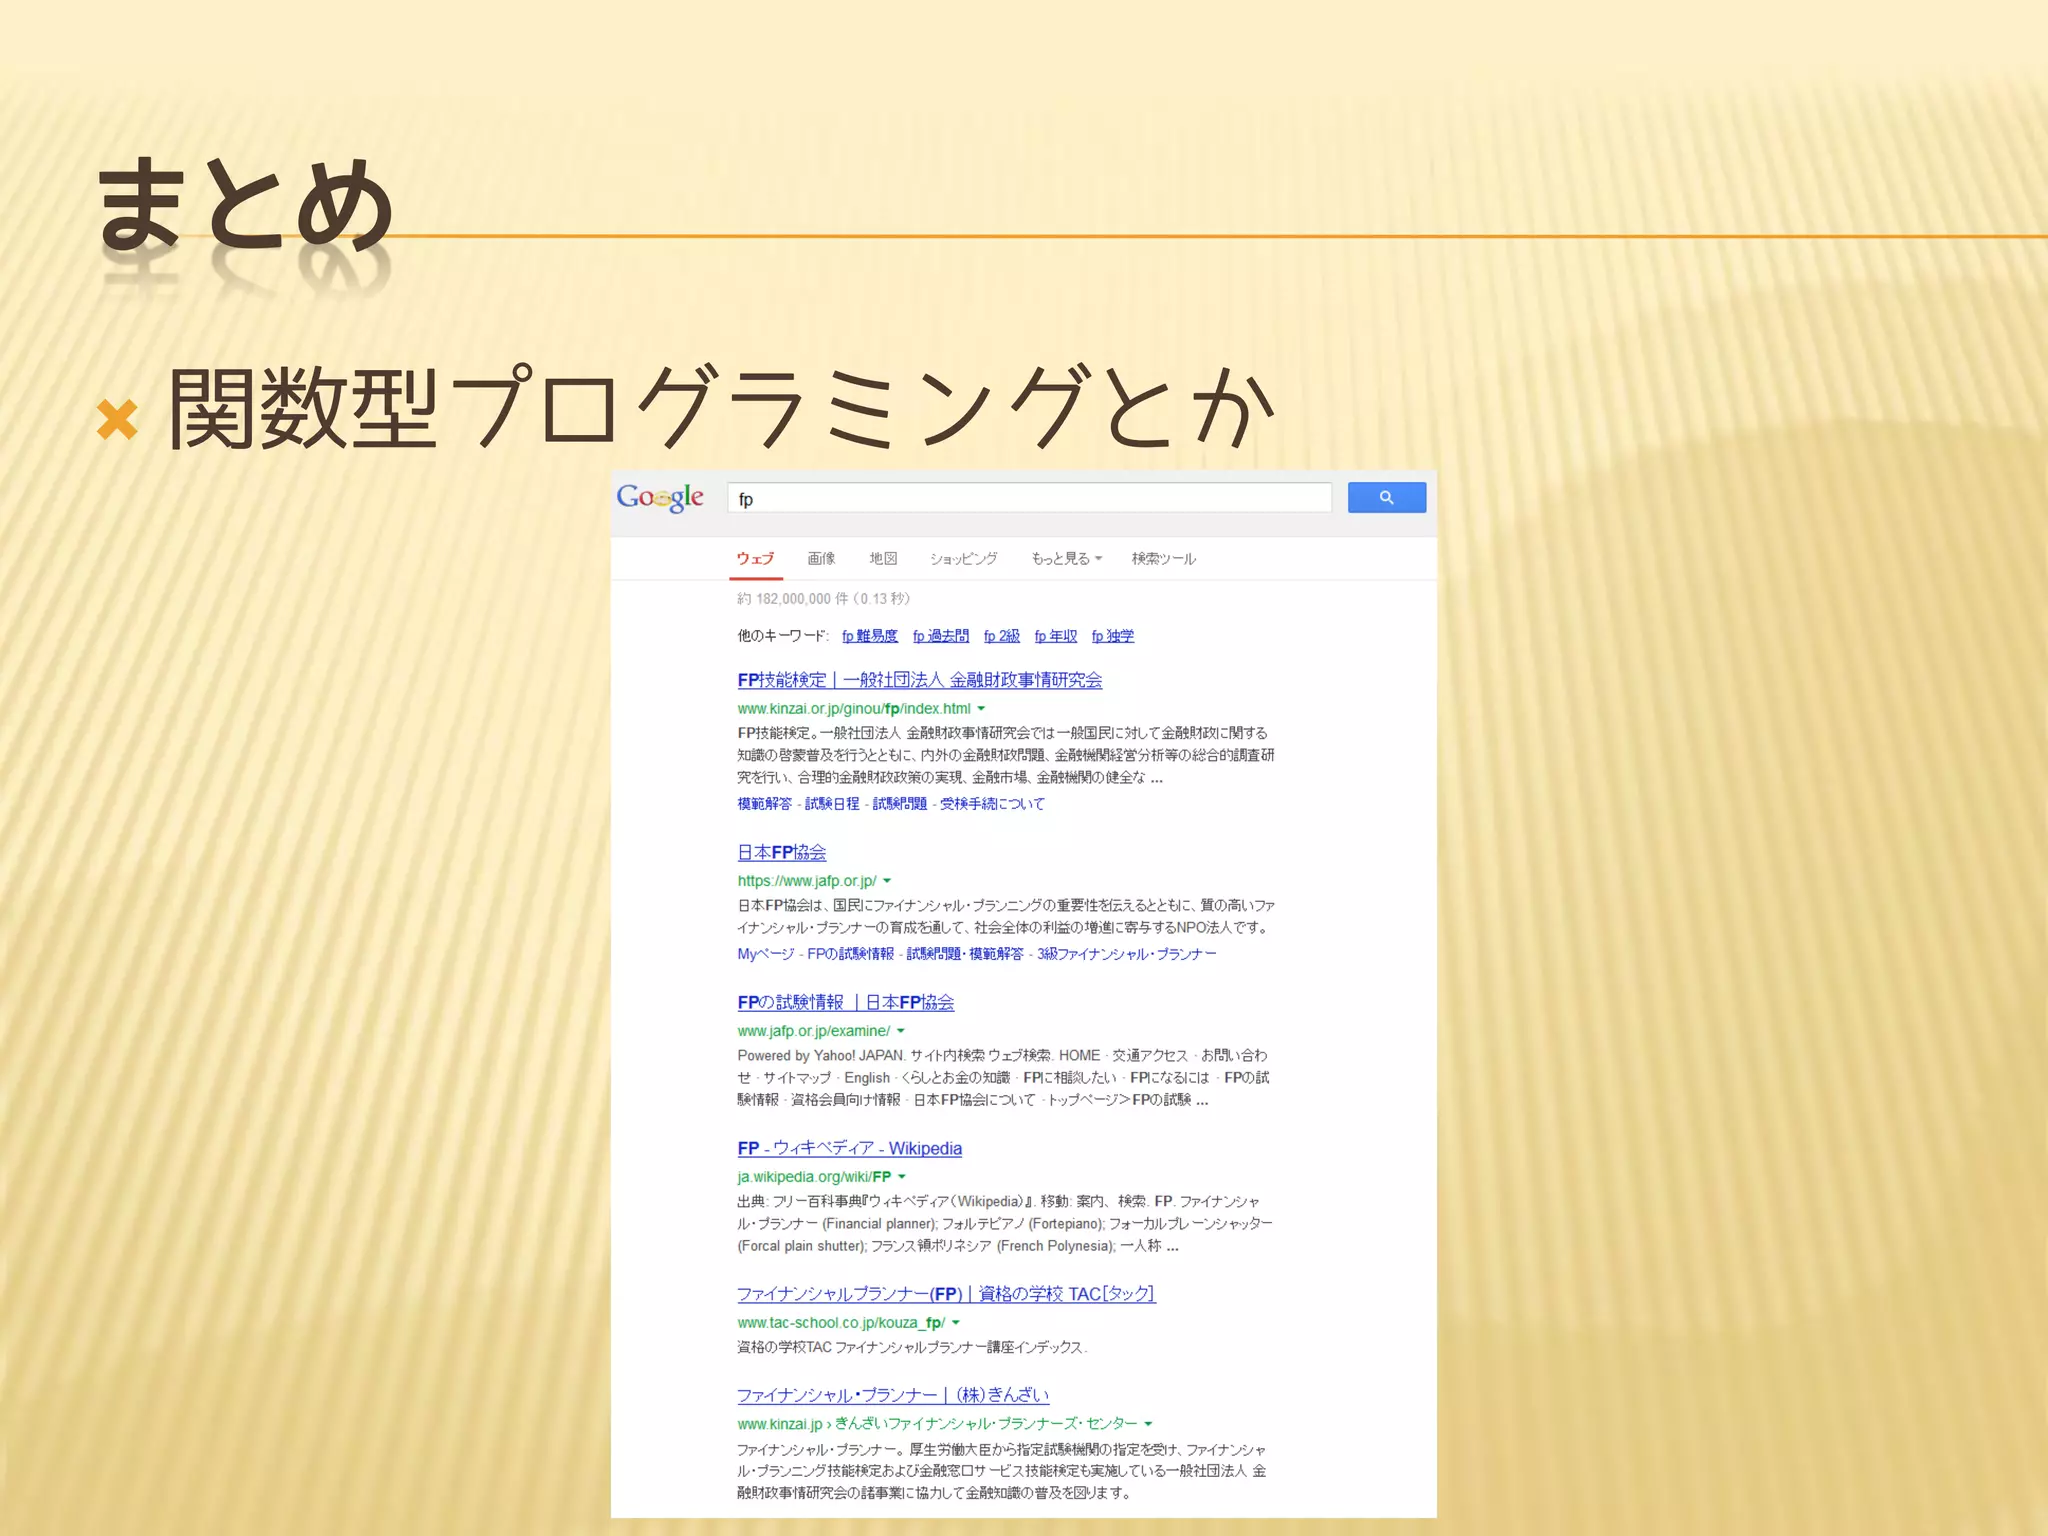Click the URL ja.wikipedia.org/wiki/FP
2048x1536 pixels.
814,1177
